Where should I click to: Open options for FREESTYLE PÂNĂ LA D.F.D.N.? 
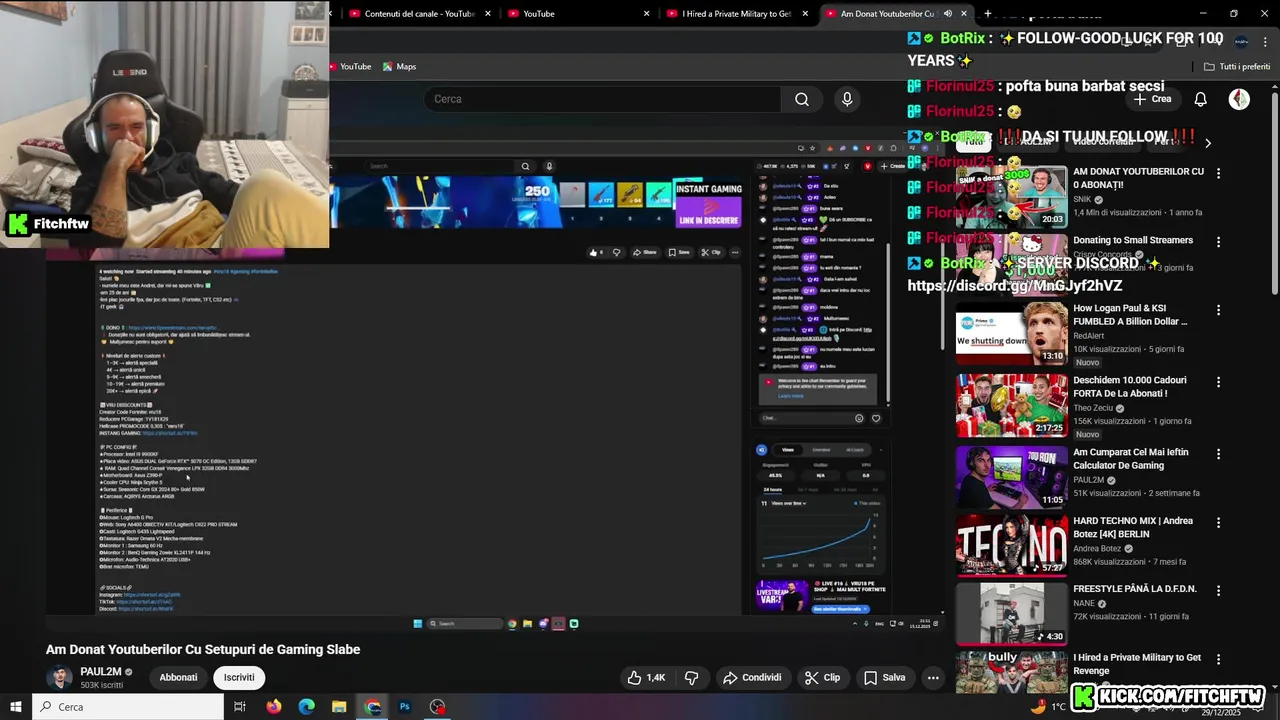1218,591
